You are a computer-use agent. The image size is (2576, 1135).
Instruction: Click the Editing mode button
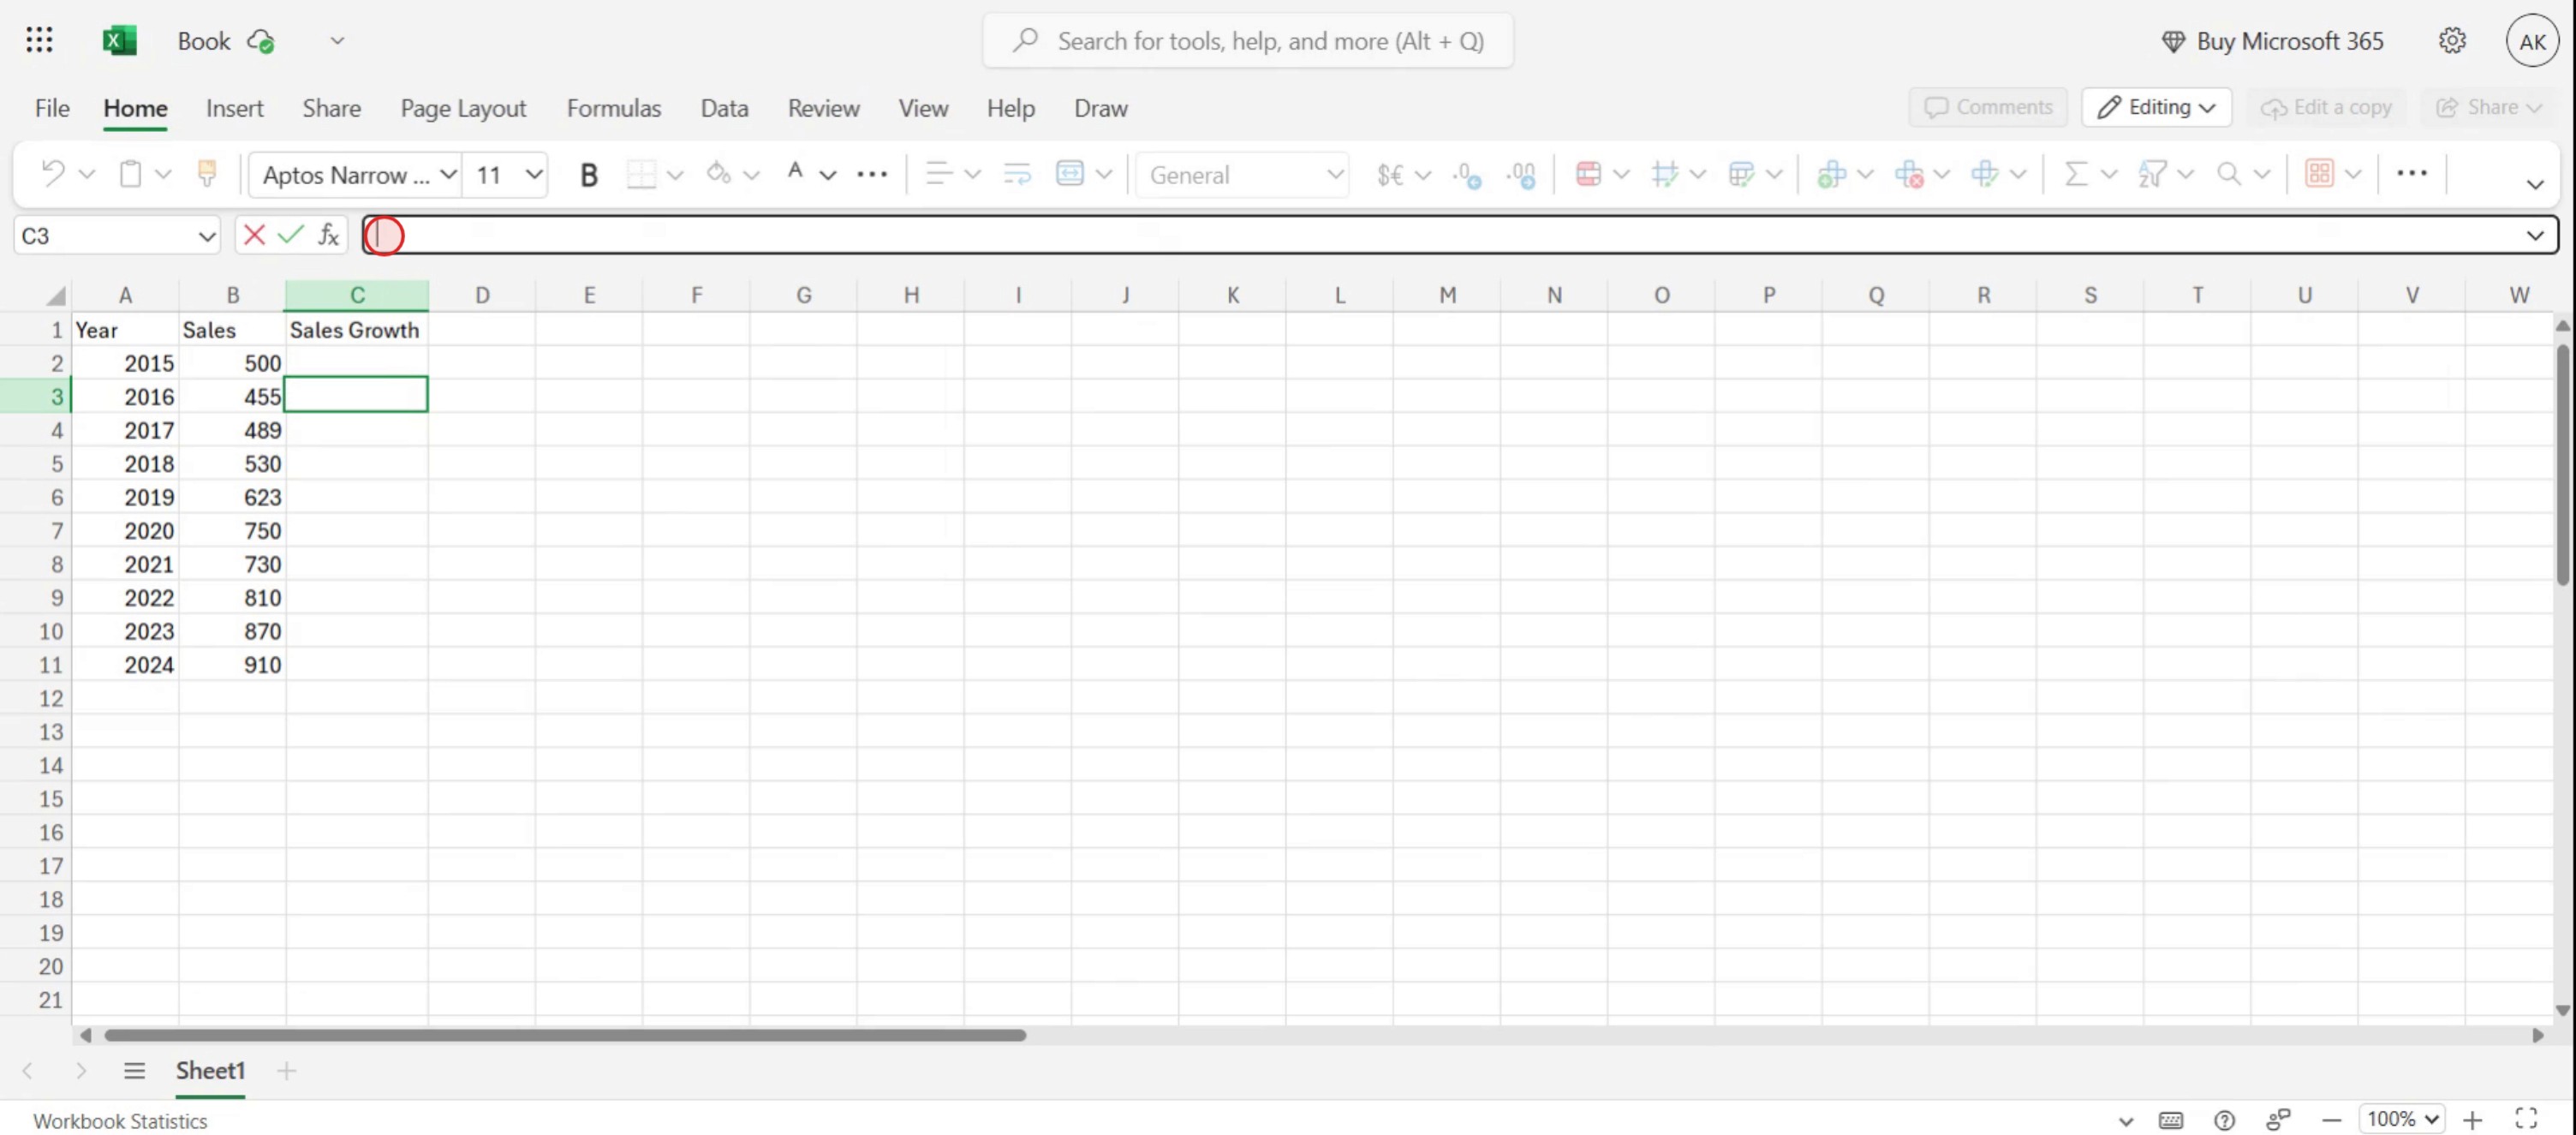tap(2156, 107)
